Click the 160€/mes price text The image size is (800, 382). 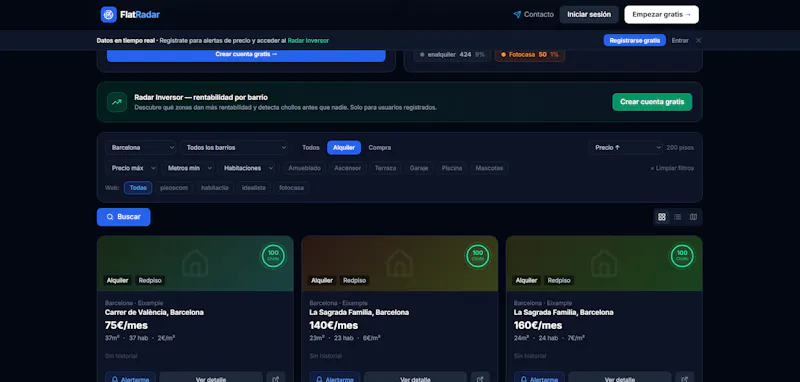538,325
